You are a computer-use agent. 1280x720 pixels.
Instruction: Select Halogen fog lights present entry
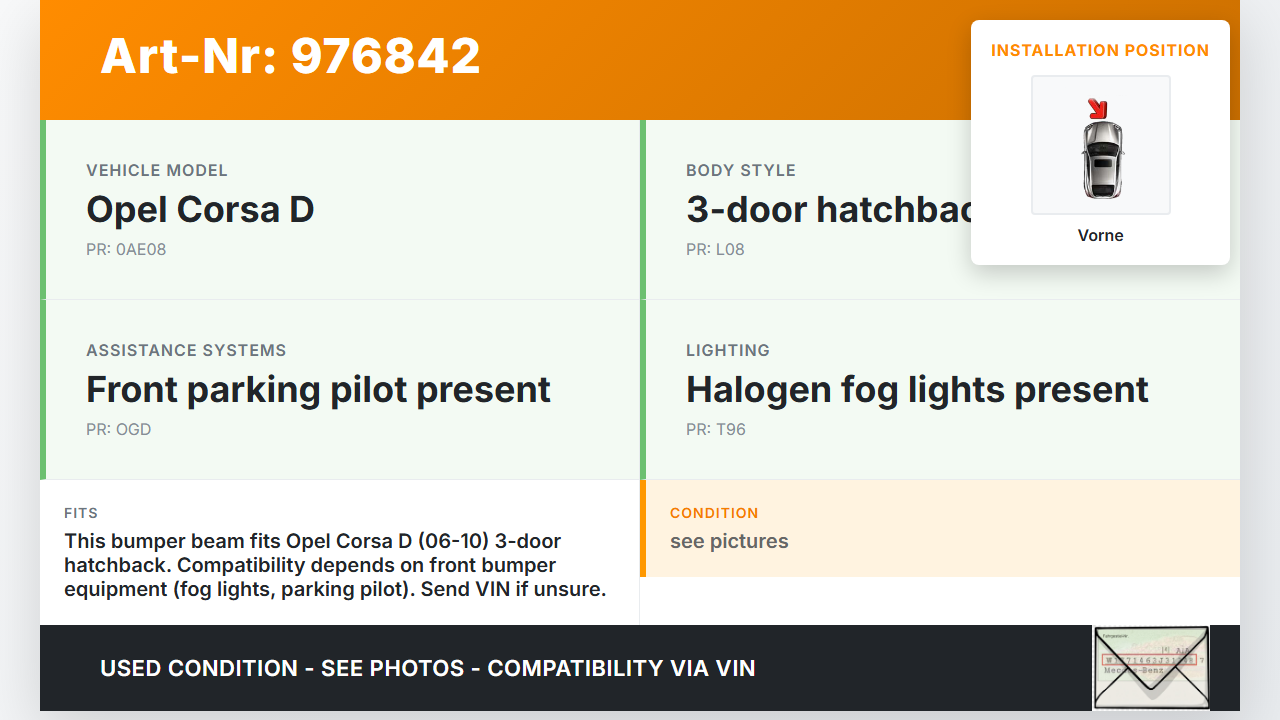pyautogui.click(x=917, y=390)
